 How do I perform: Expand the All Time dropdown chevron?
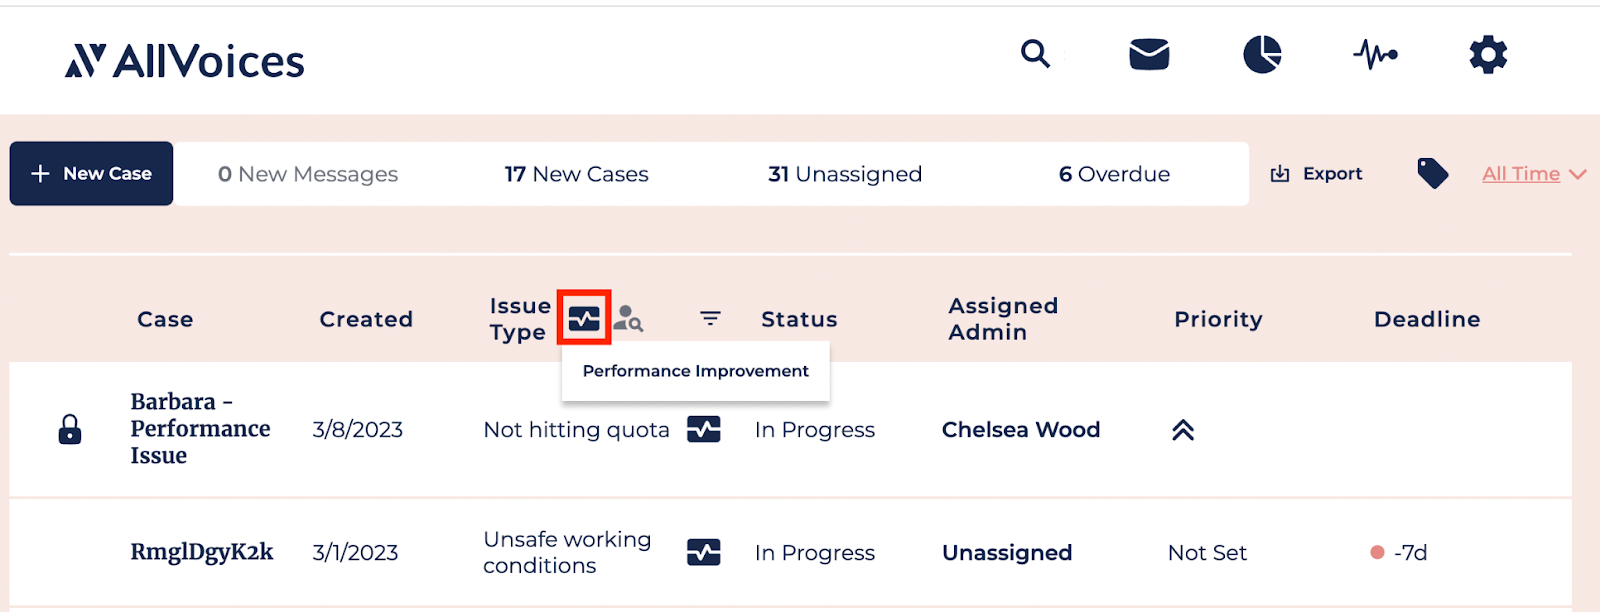tap(1578, 174)
